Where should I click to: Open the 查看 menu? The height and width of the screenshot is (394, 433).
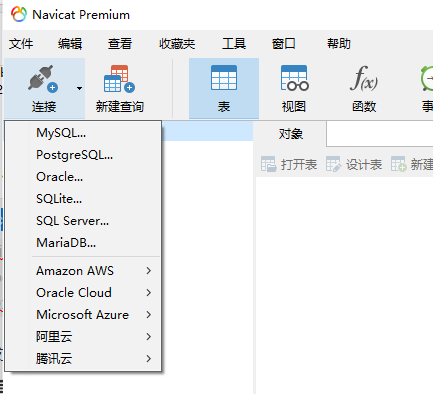pos(120,44)
